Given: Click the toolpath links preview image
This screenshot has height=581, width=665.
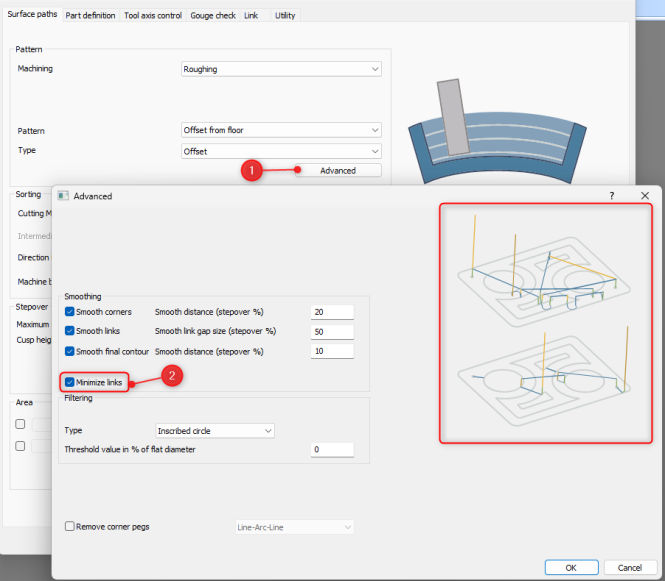Looking at the screenshot, I should [545, 323].
